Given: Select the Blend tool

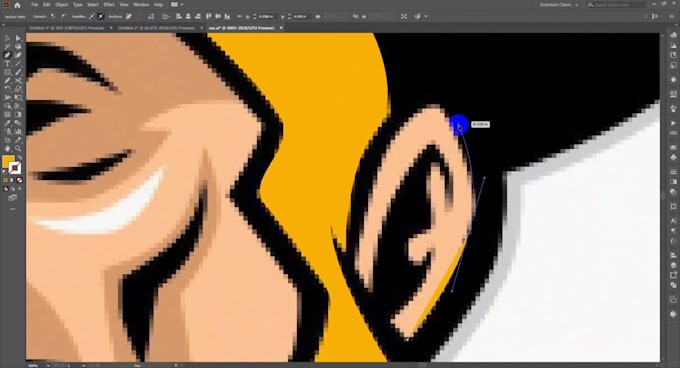Looking at the screenshot, I should click(x=18, y=123).
